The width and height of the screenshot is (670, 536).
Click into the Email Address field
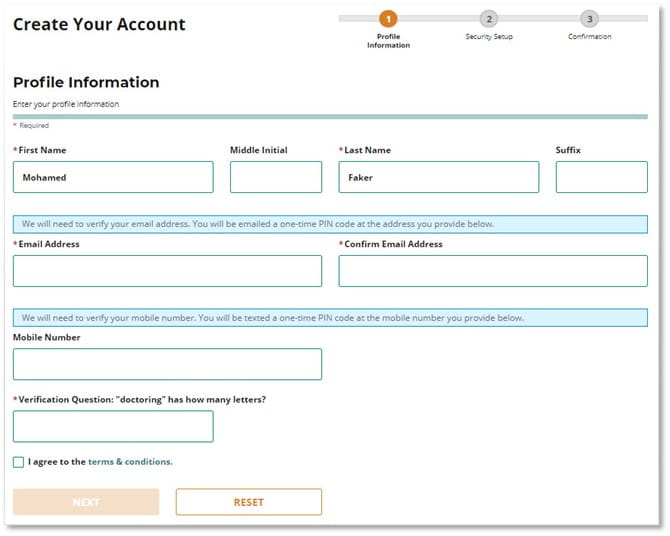[167, 271]
